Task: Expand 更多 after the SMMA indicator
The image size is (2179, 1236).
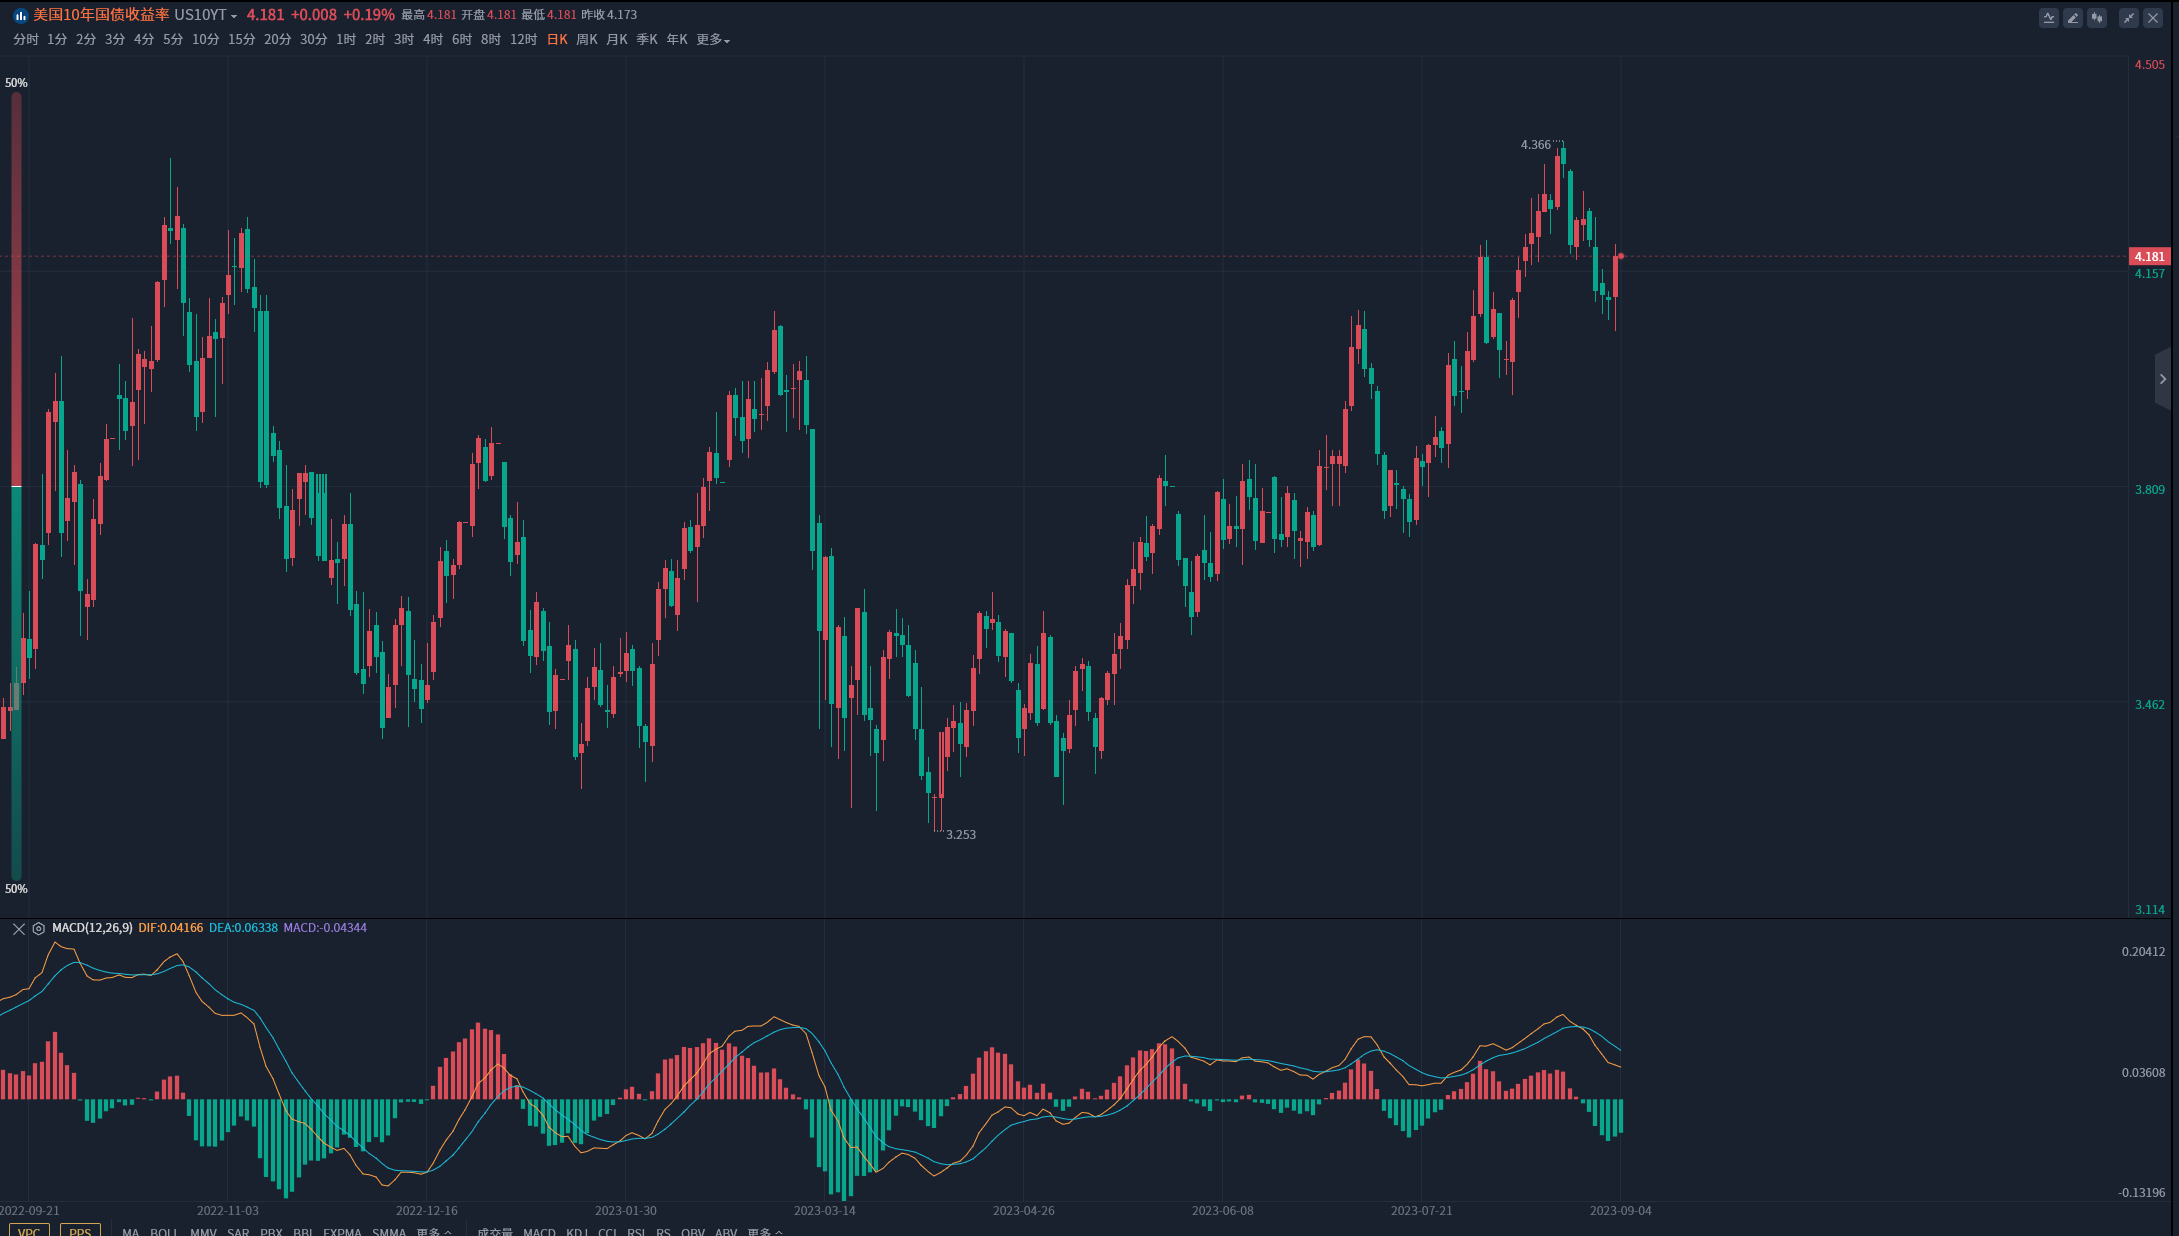Action: (434, 1231)
